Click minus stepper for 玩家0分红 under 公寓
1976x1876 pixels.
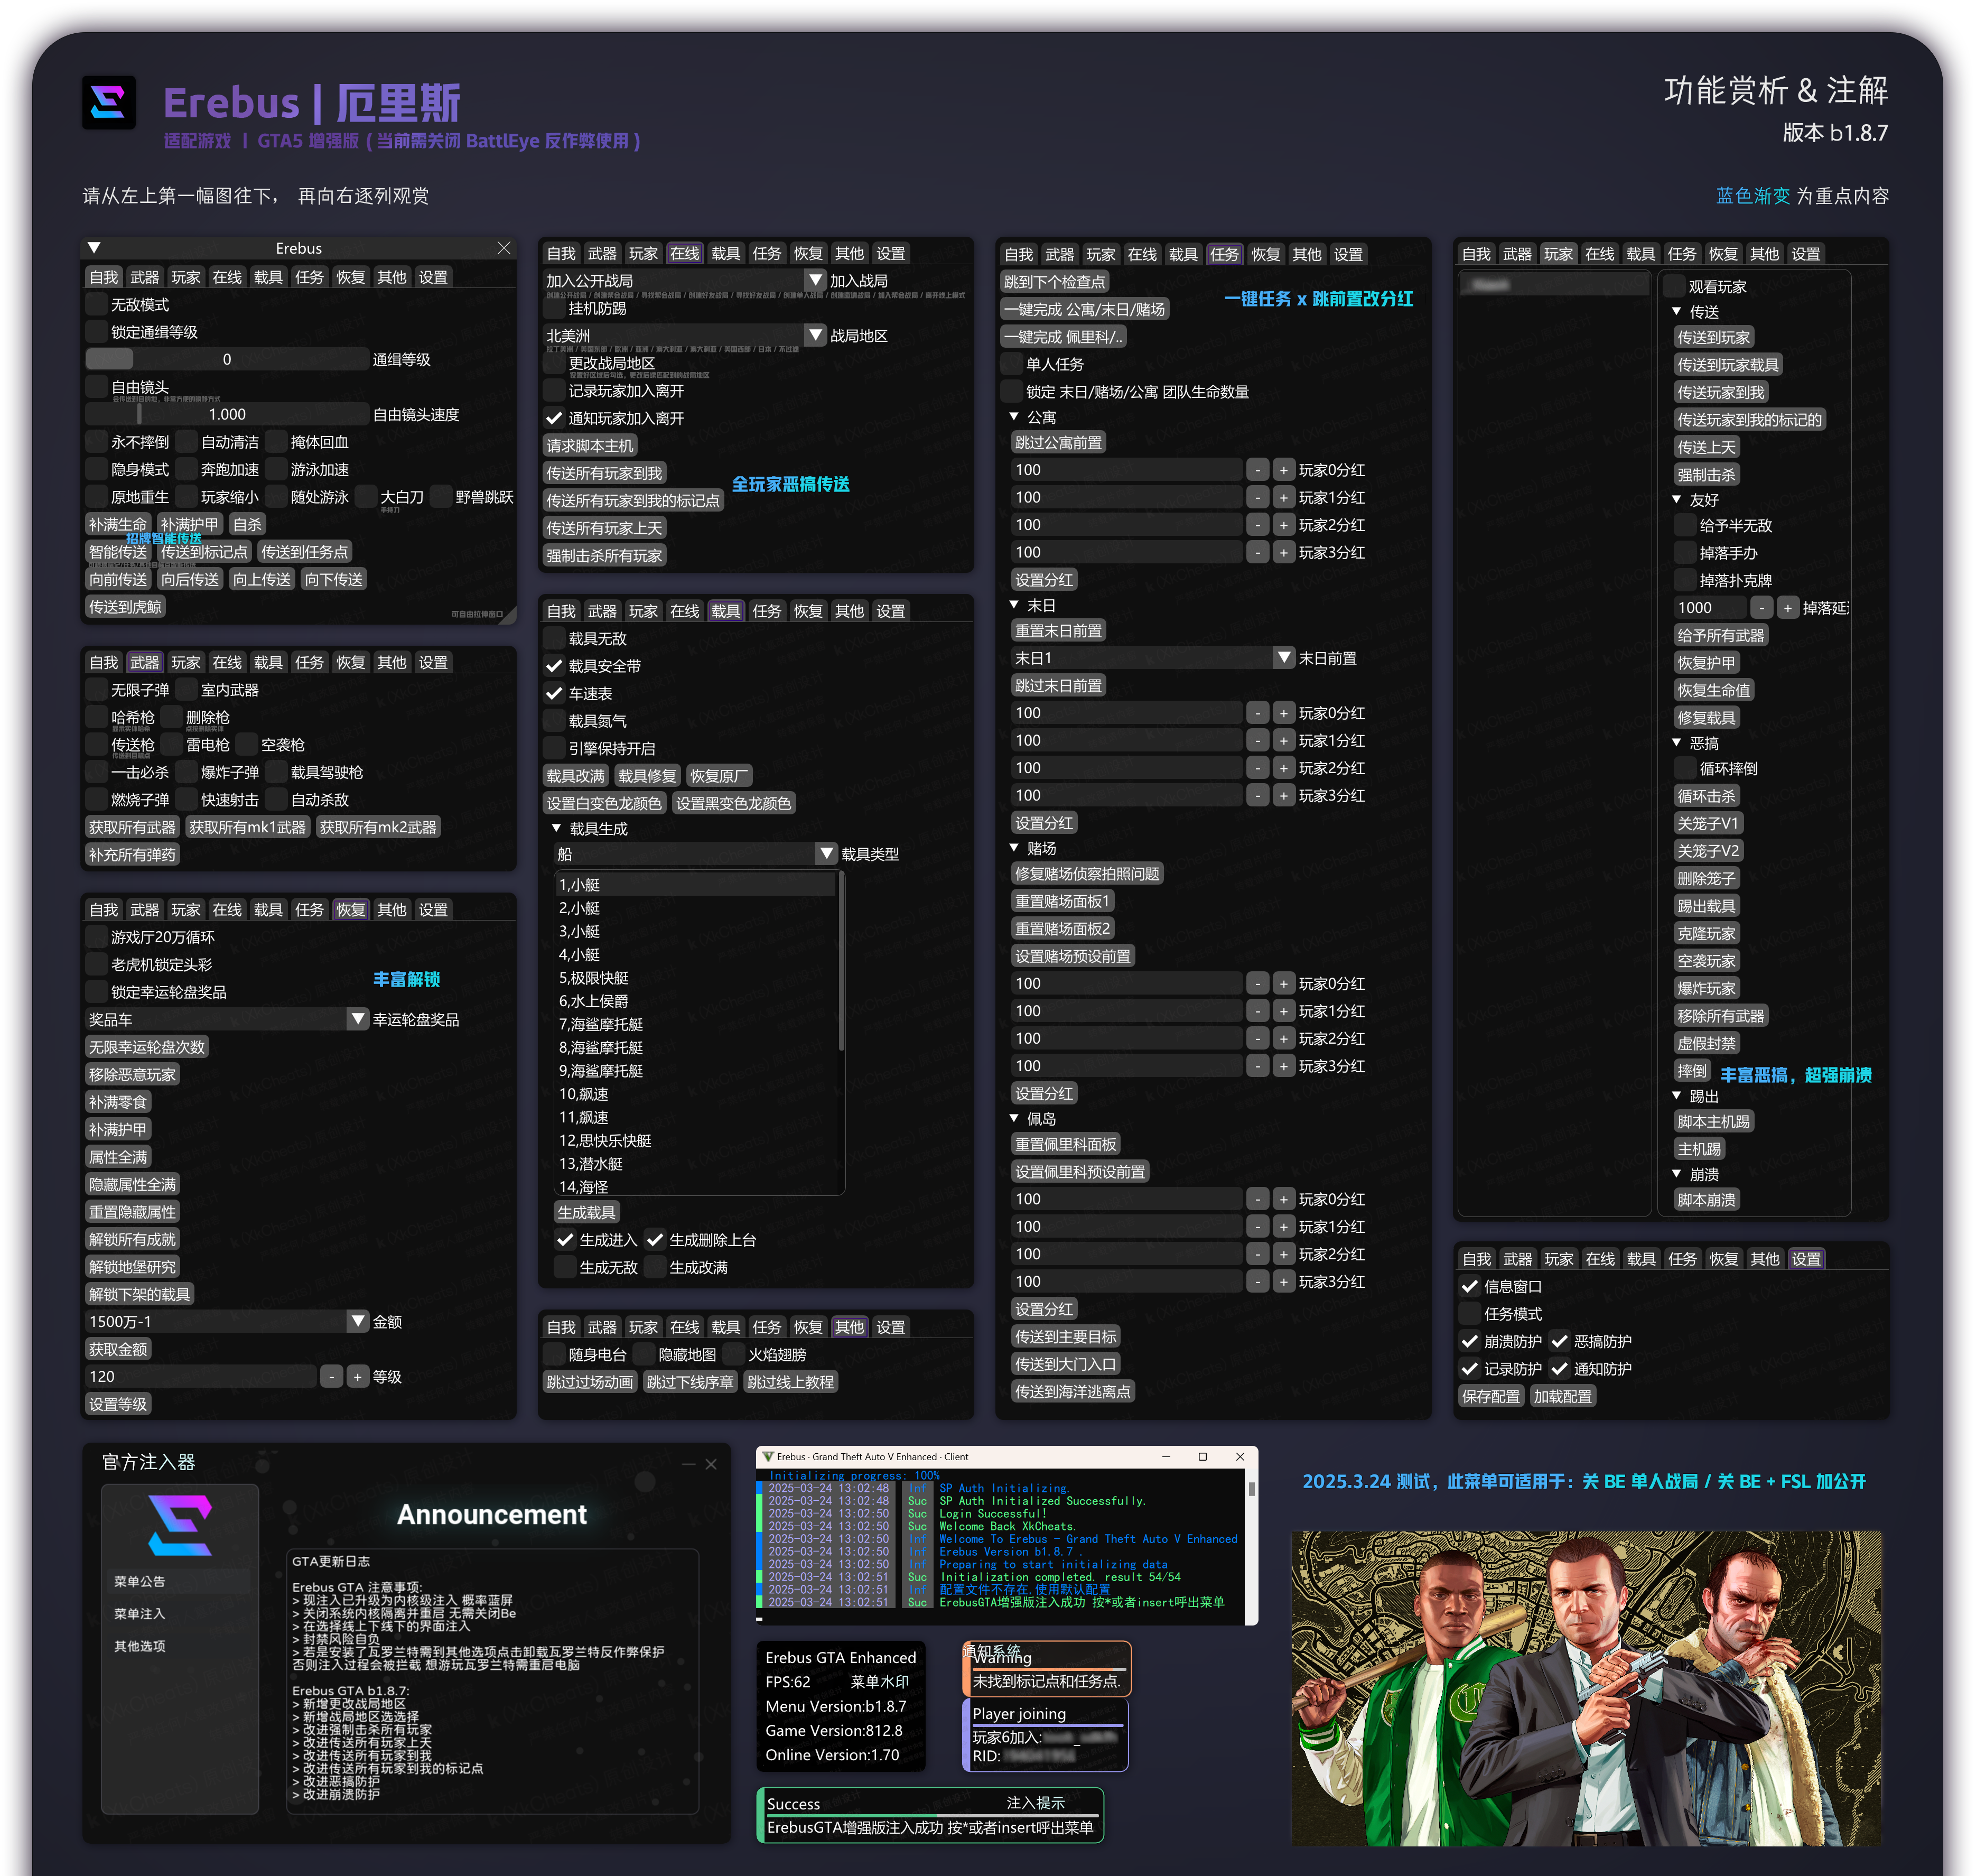pos(1258,470)
